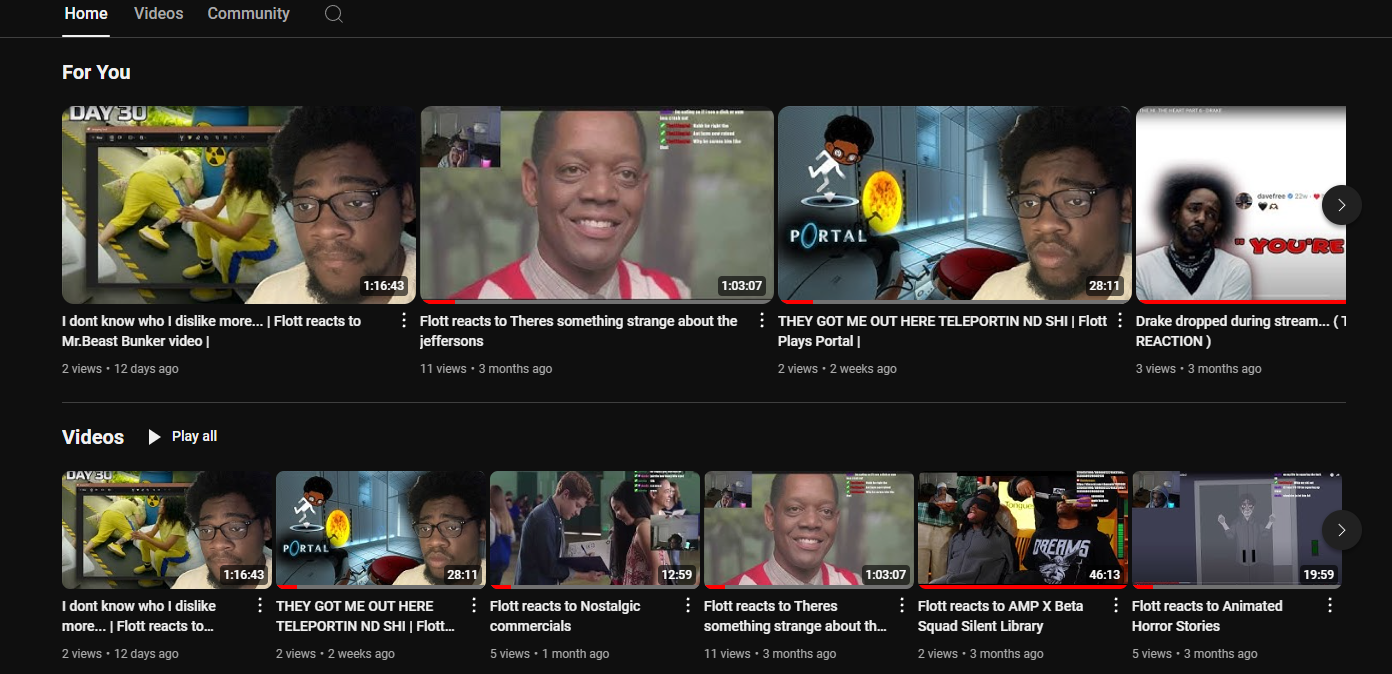Open options for AMP X Beta Squad video
The width and height of the screenshot is (1392, 674).
pos(1116,605)
